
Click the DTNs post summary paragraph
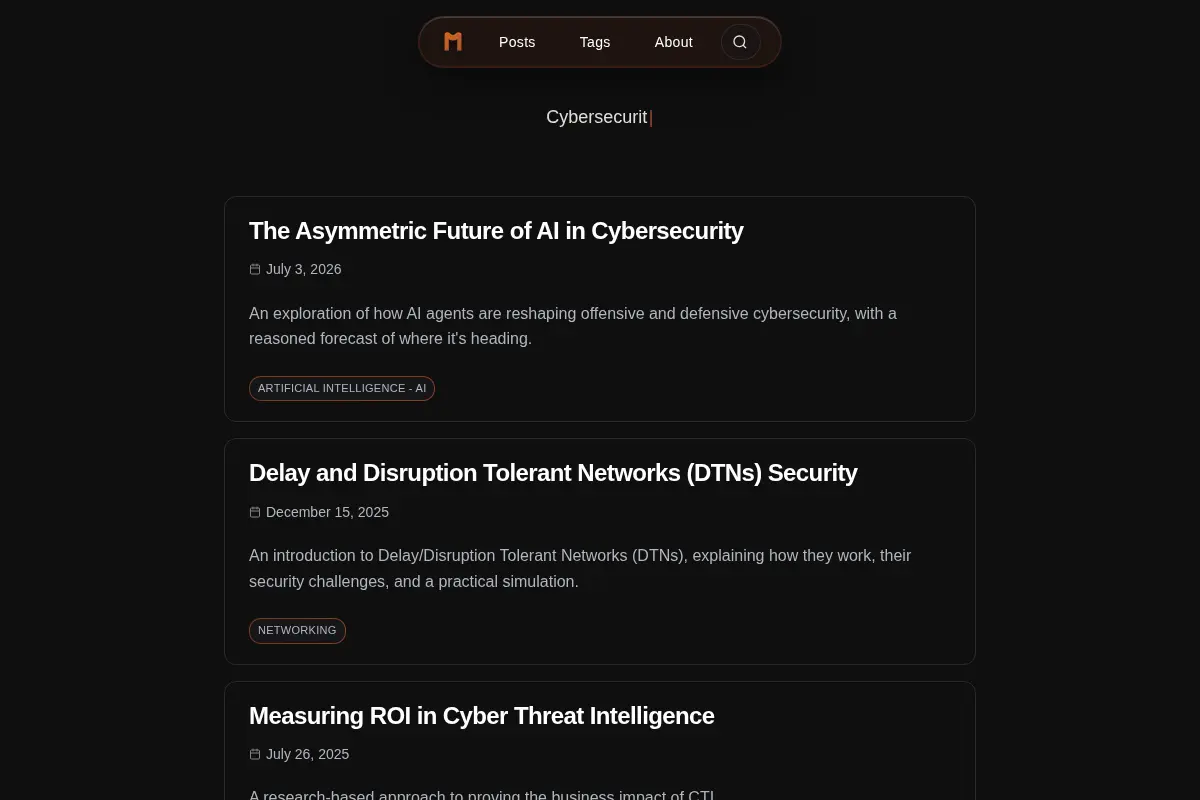(580, 568)
